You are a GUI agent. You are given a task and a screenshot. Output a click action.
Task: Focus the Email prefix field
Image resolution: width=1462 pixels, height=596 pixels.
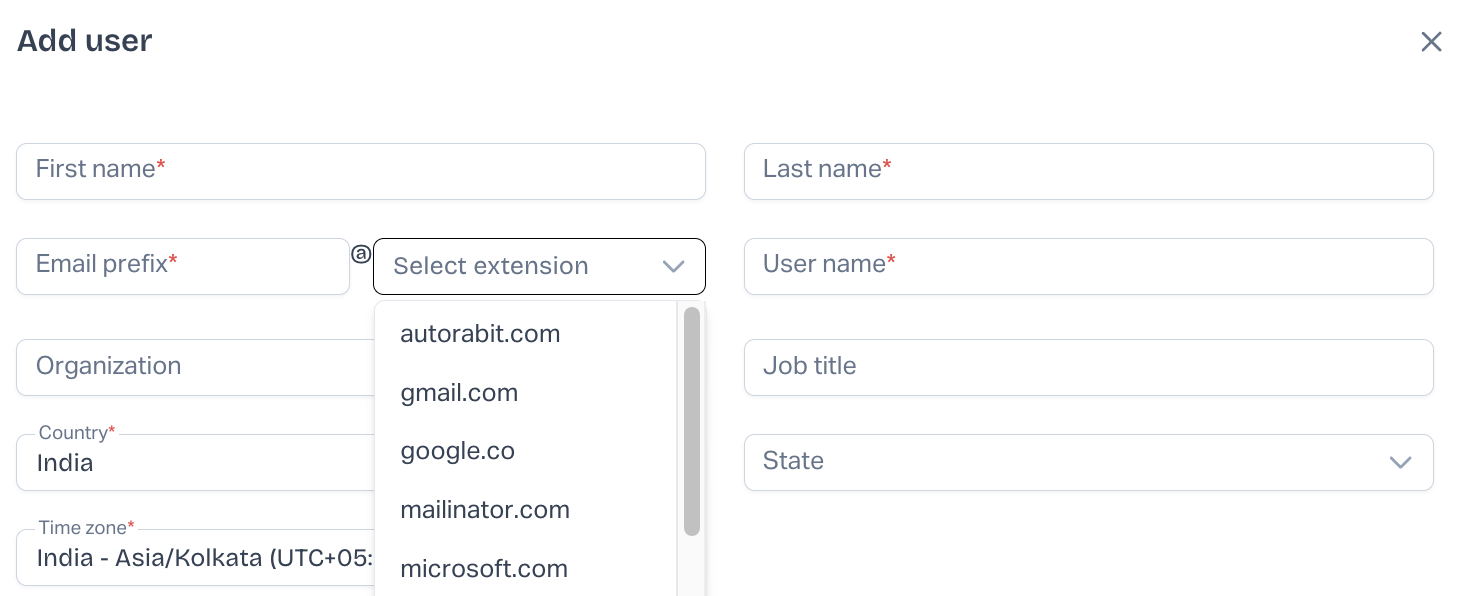point(182,266)
